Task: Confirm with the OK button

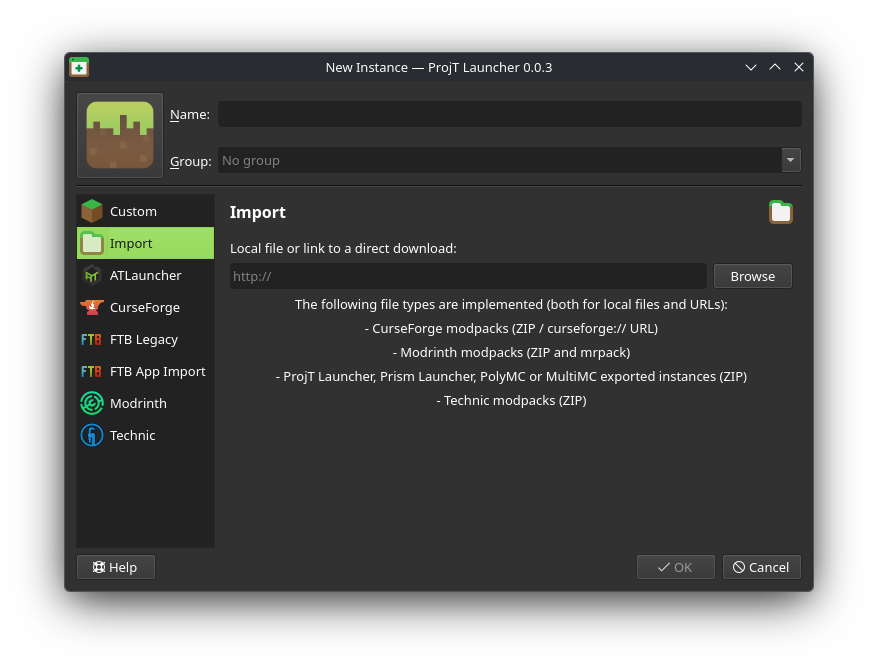Action: (675, 567)
